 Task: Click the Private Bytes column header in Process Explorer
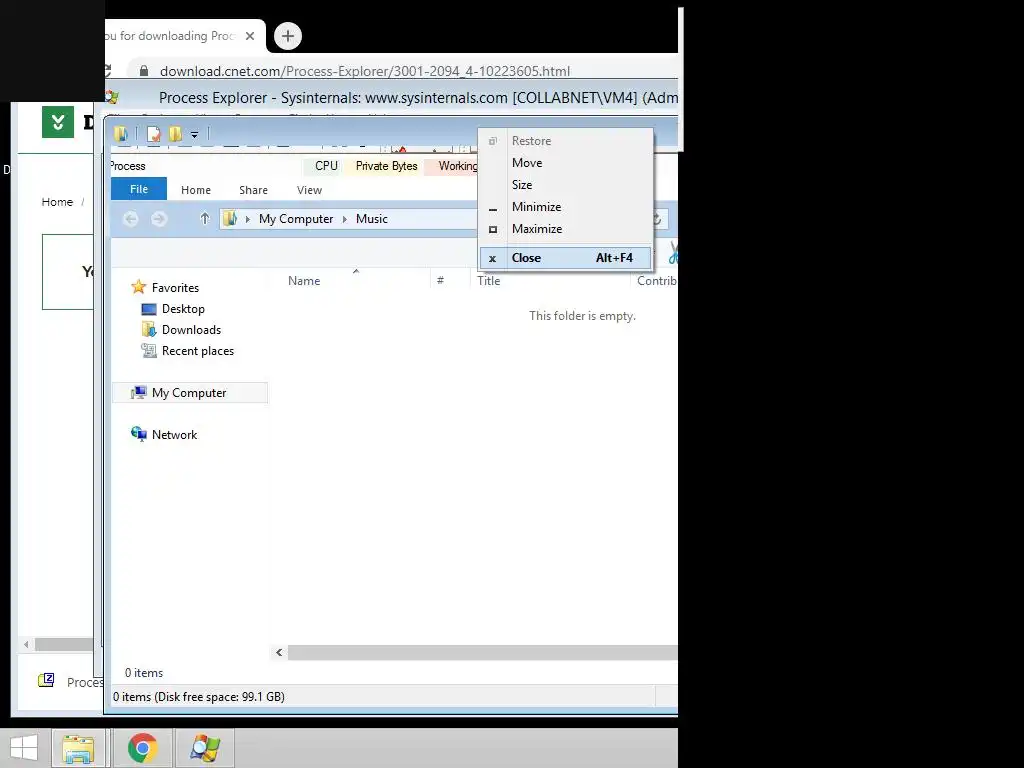point(386,166)
